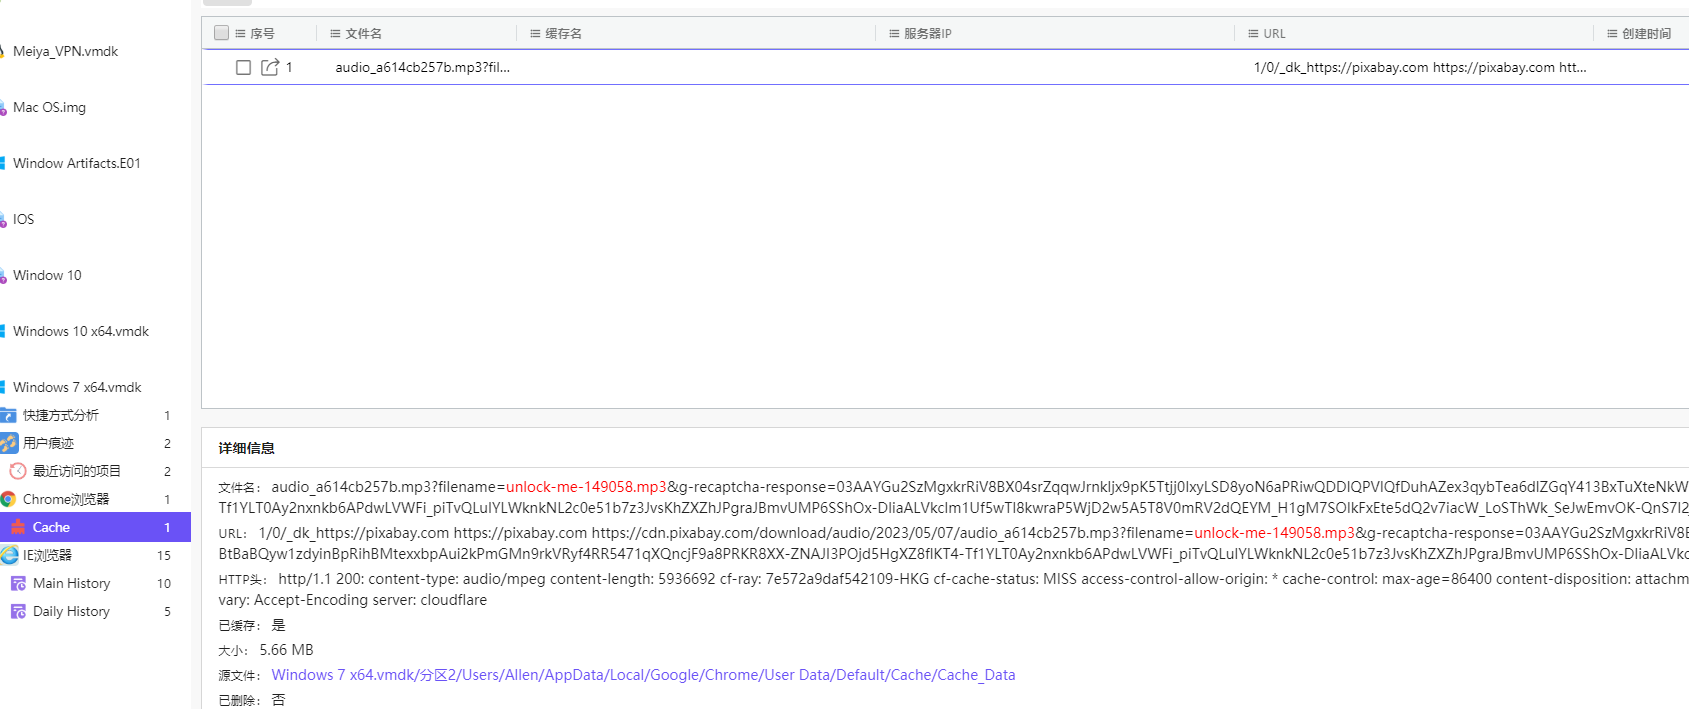Open the source file path link for Windows 7 x64.vmdk

point(643,675)
